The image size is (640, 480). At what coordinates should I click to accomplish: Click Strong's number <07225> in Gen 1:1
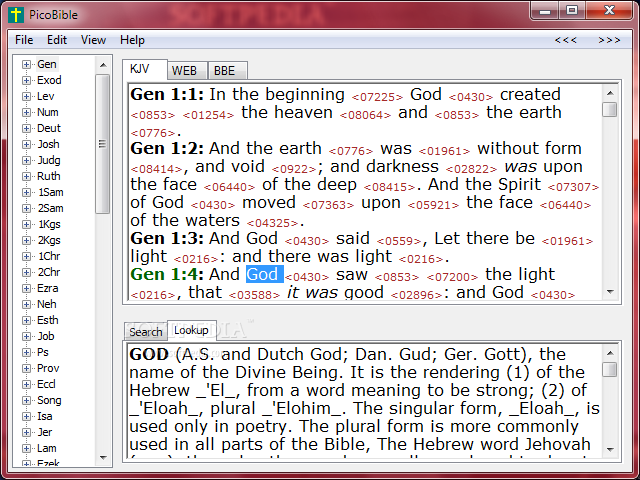[378, 97]
